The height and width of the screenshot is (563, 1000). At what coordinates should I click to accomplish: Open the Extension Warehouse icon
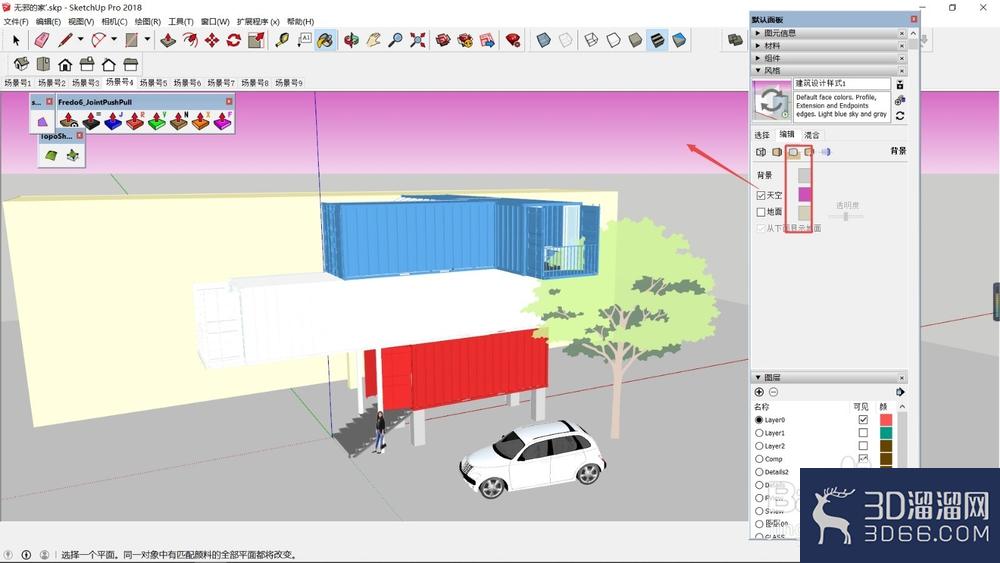point(465,40)
